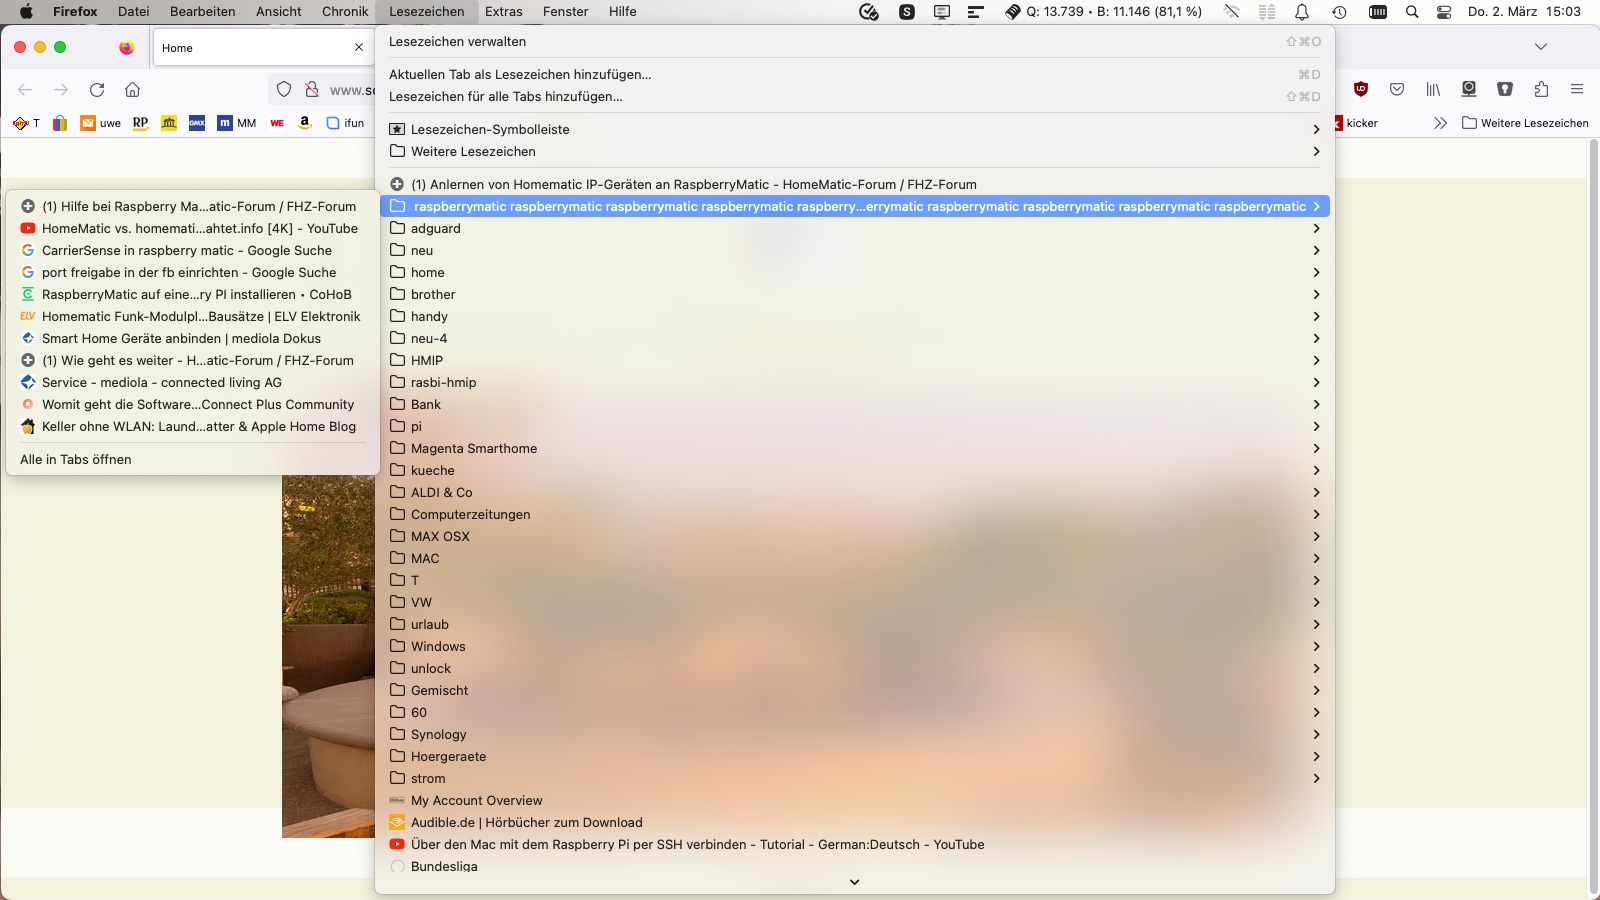Screen dimensions: 1600x900
Task: Open the macOS notification bell icon
Action: click(1302, 12)
